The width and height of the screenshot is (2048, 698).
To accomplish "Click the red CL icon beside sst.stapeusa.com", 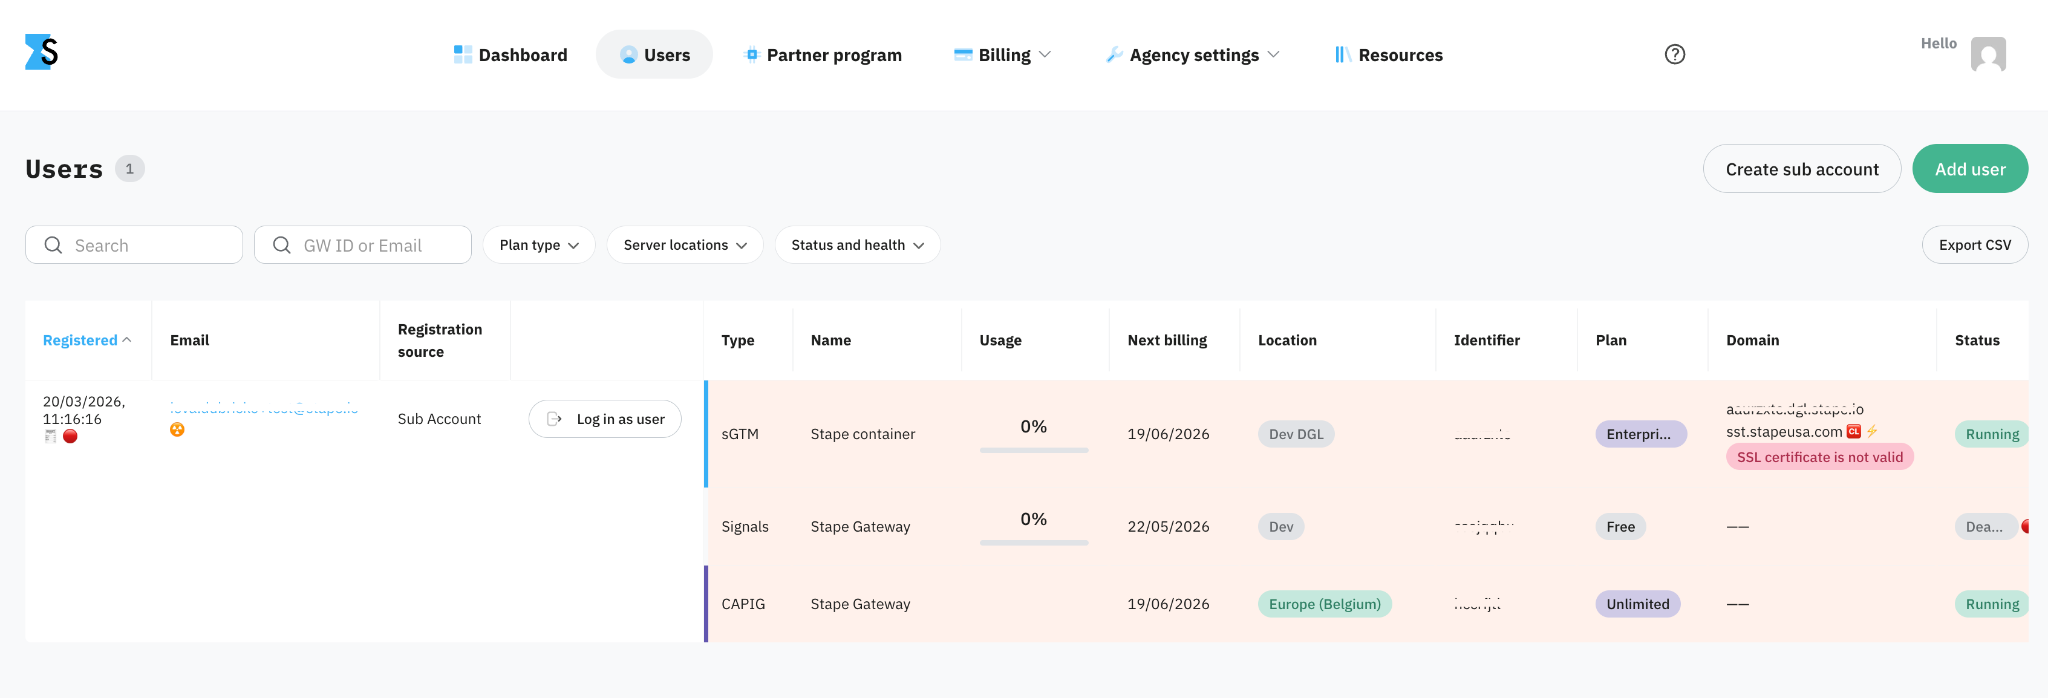I will pos(1854,432).
